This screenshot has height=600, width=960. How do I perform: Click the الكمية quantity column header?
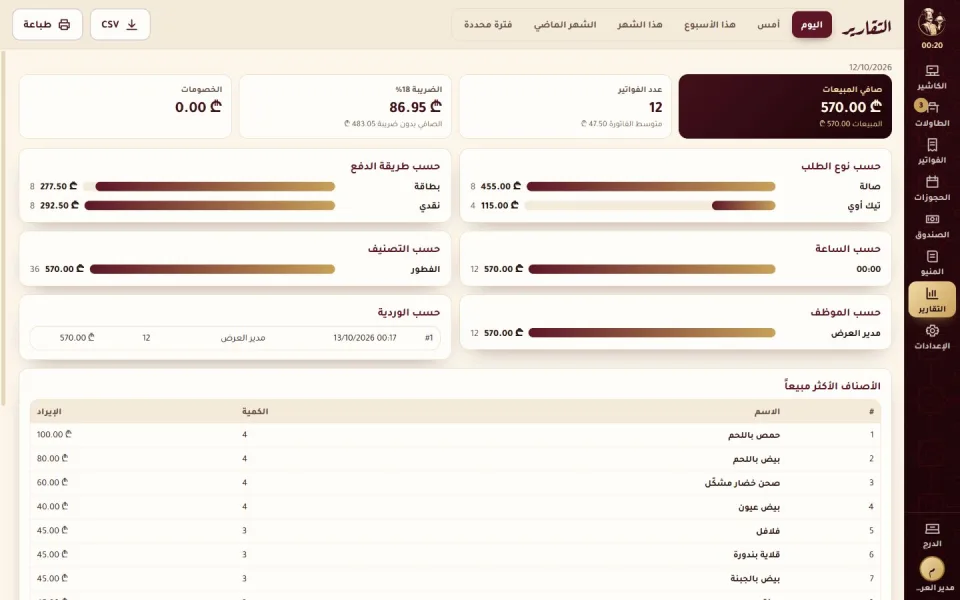click(255, 411)
